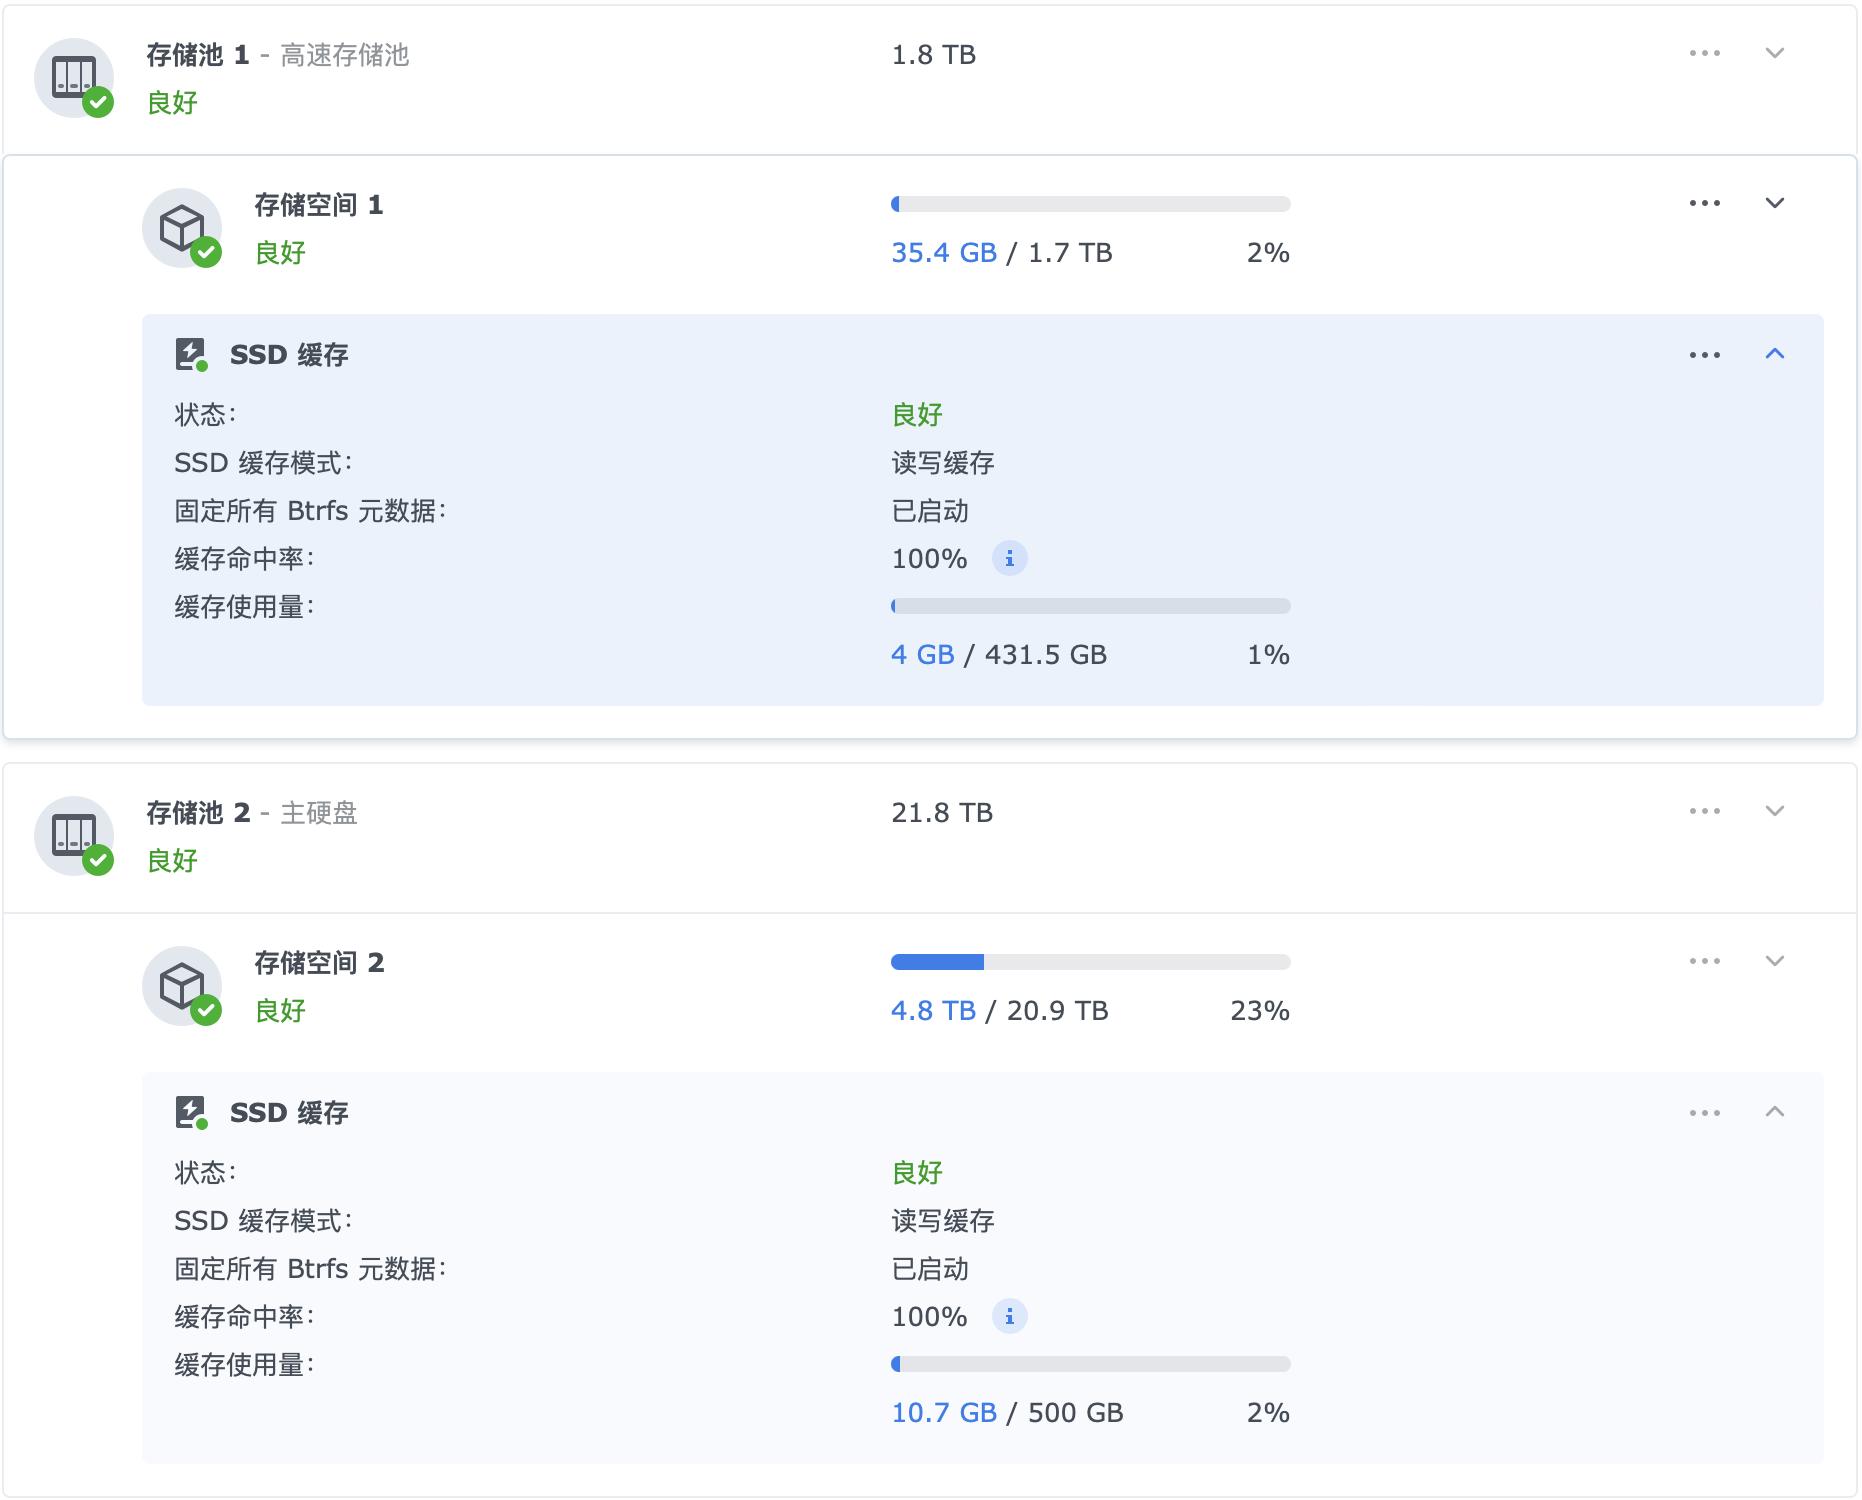Open the 4.8 TB usage link of 存储空间 2
Viewport: 1862px width, 1500px height.
click(x=932, y=1011)
